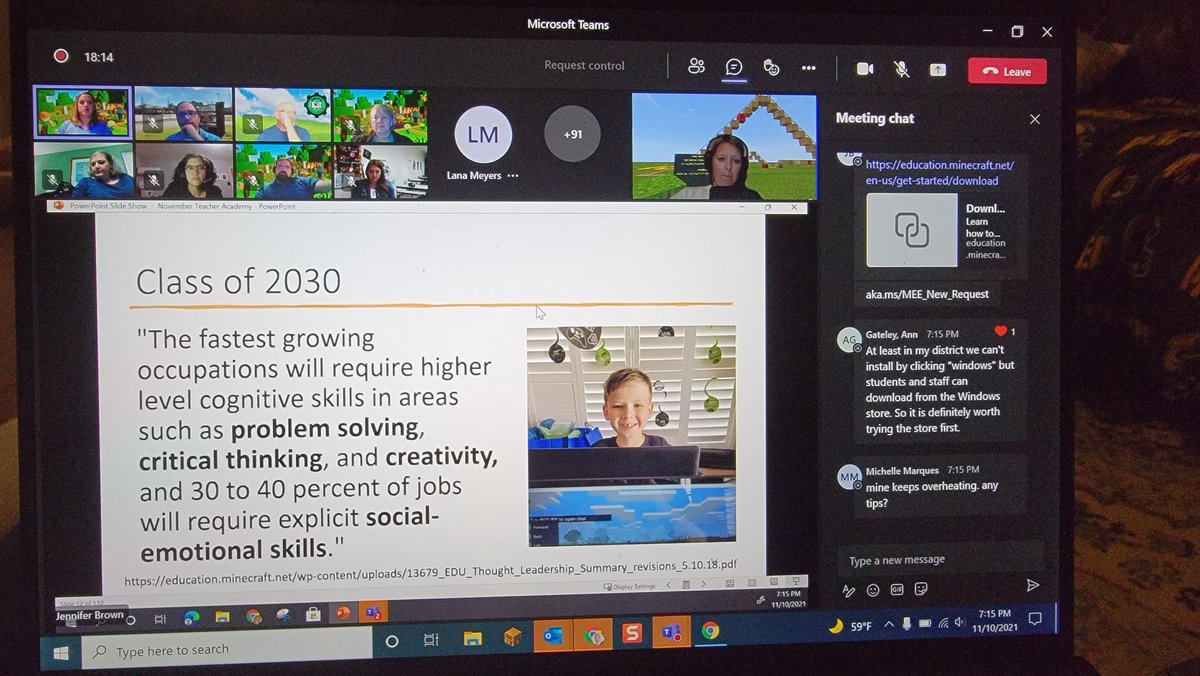Unmute the microphone in the call toolbar
Image resolution: width=1200 pixels, height=676 pixels.
coord(901,68)
